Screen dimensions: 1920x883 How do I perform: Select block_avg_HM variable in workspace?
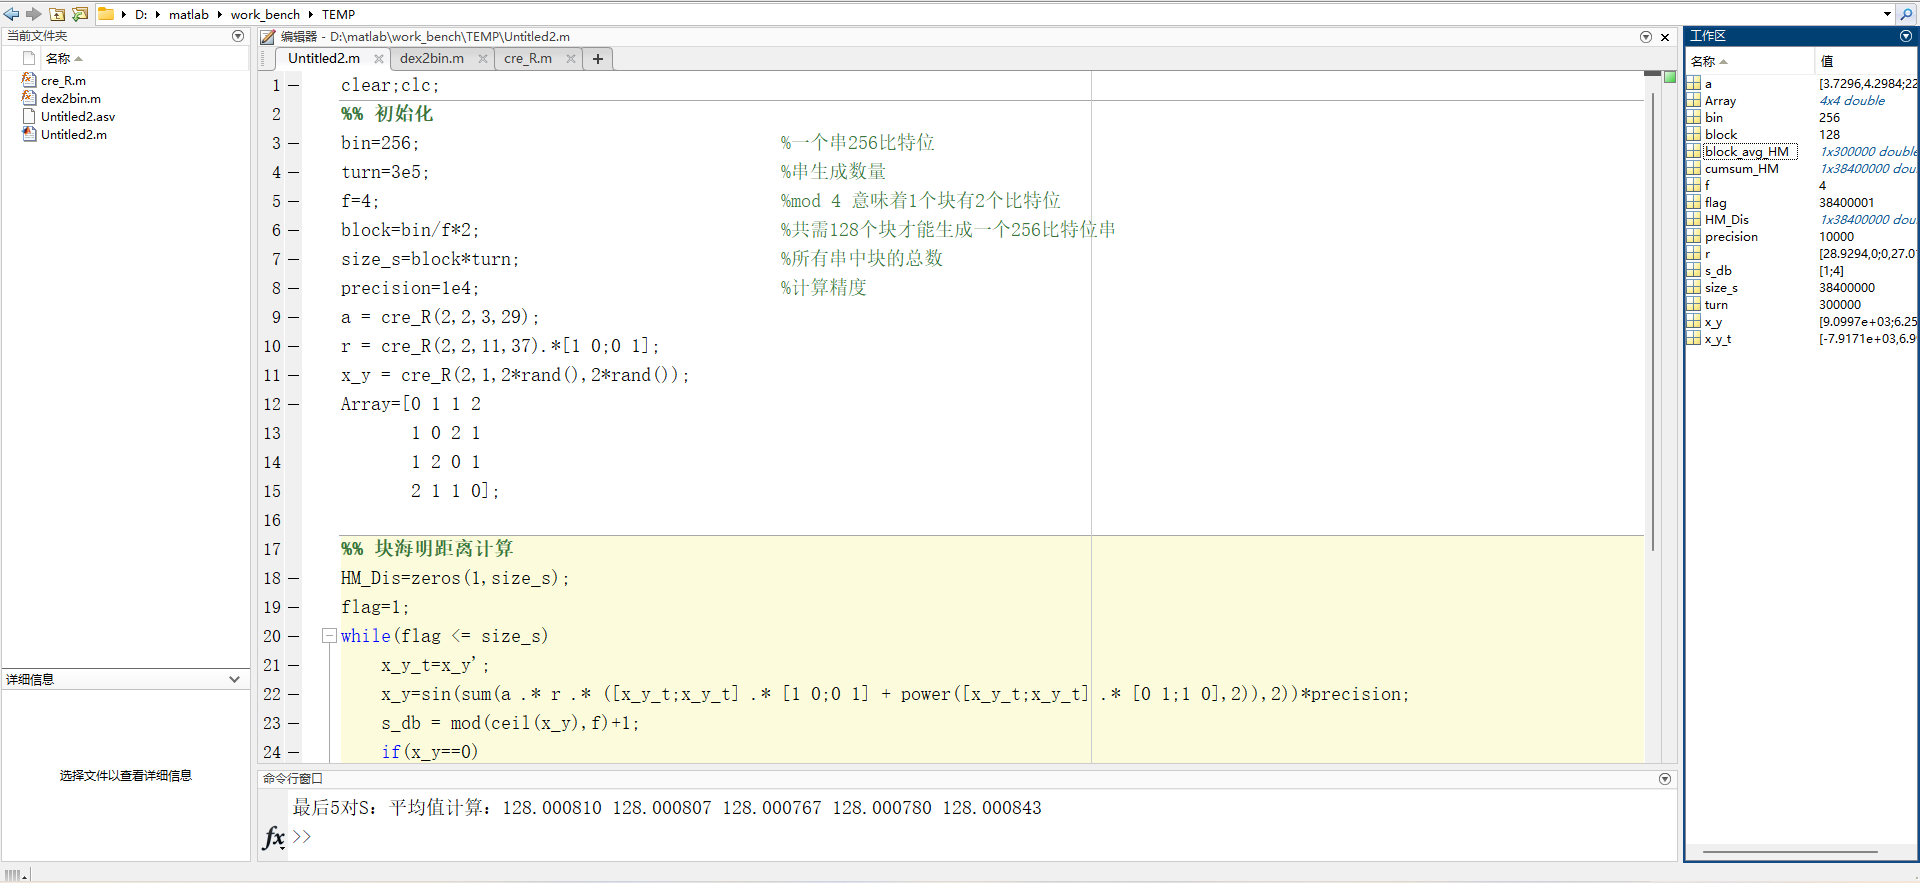pyautogui.click(x=1751, y=151)
